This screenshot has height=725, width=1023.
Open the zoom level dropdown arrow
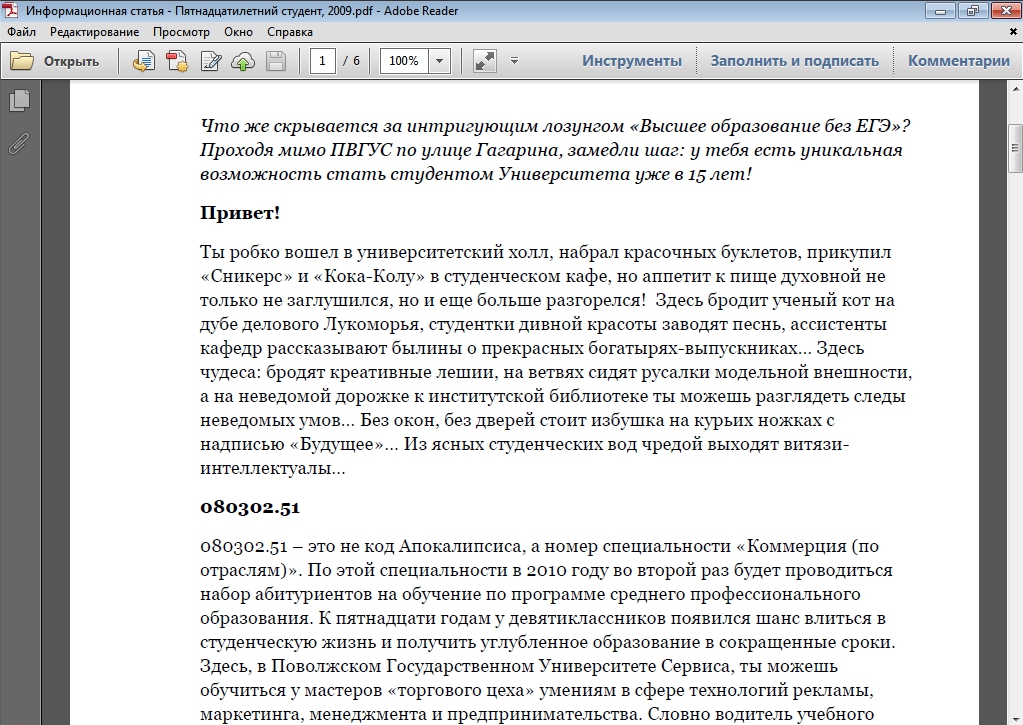click(x=439, y=61)
